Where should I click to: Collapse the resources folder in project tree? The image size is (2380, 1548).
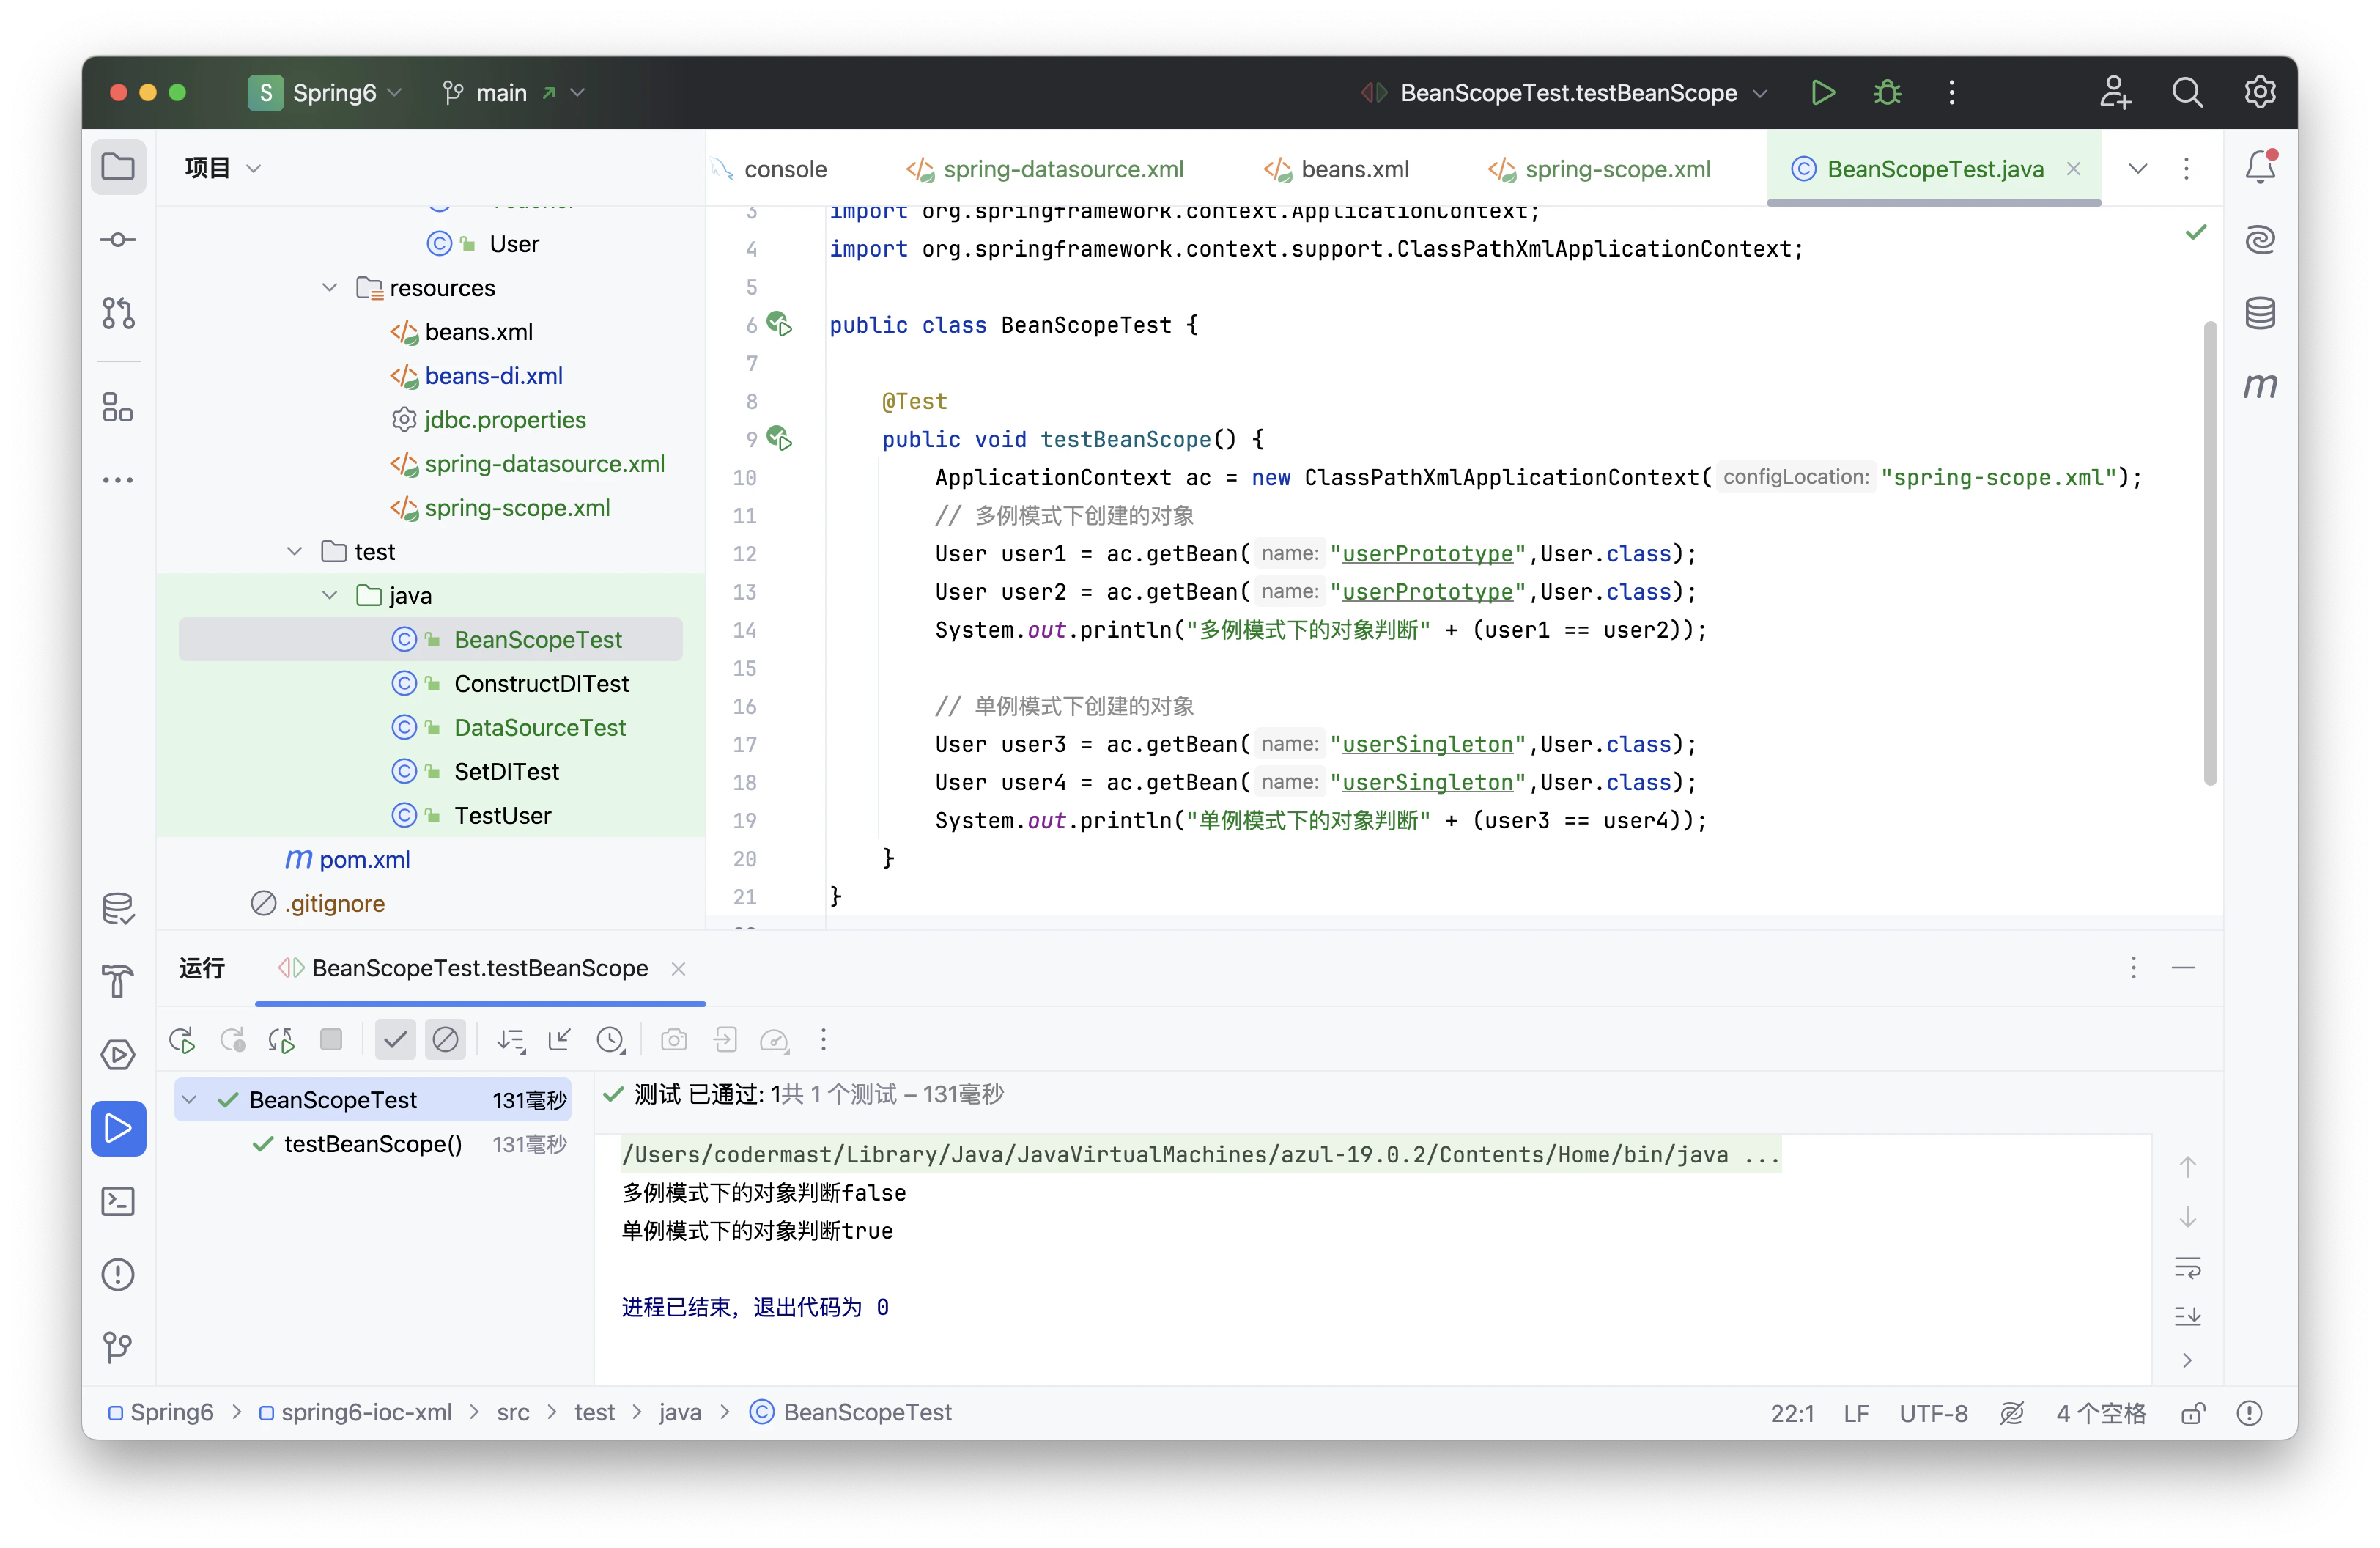tap(330, 288)
